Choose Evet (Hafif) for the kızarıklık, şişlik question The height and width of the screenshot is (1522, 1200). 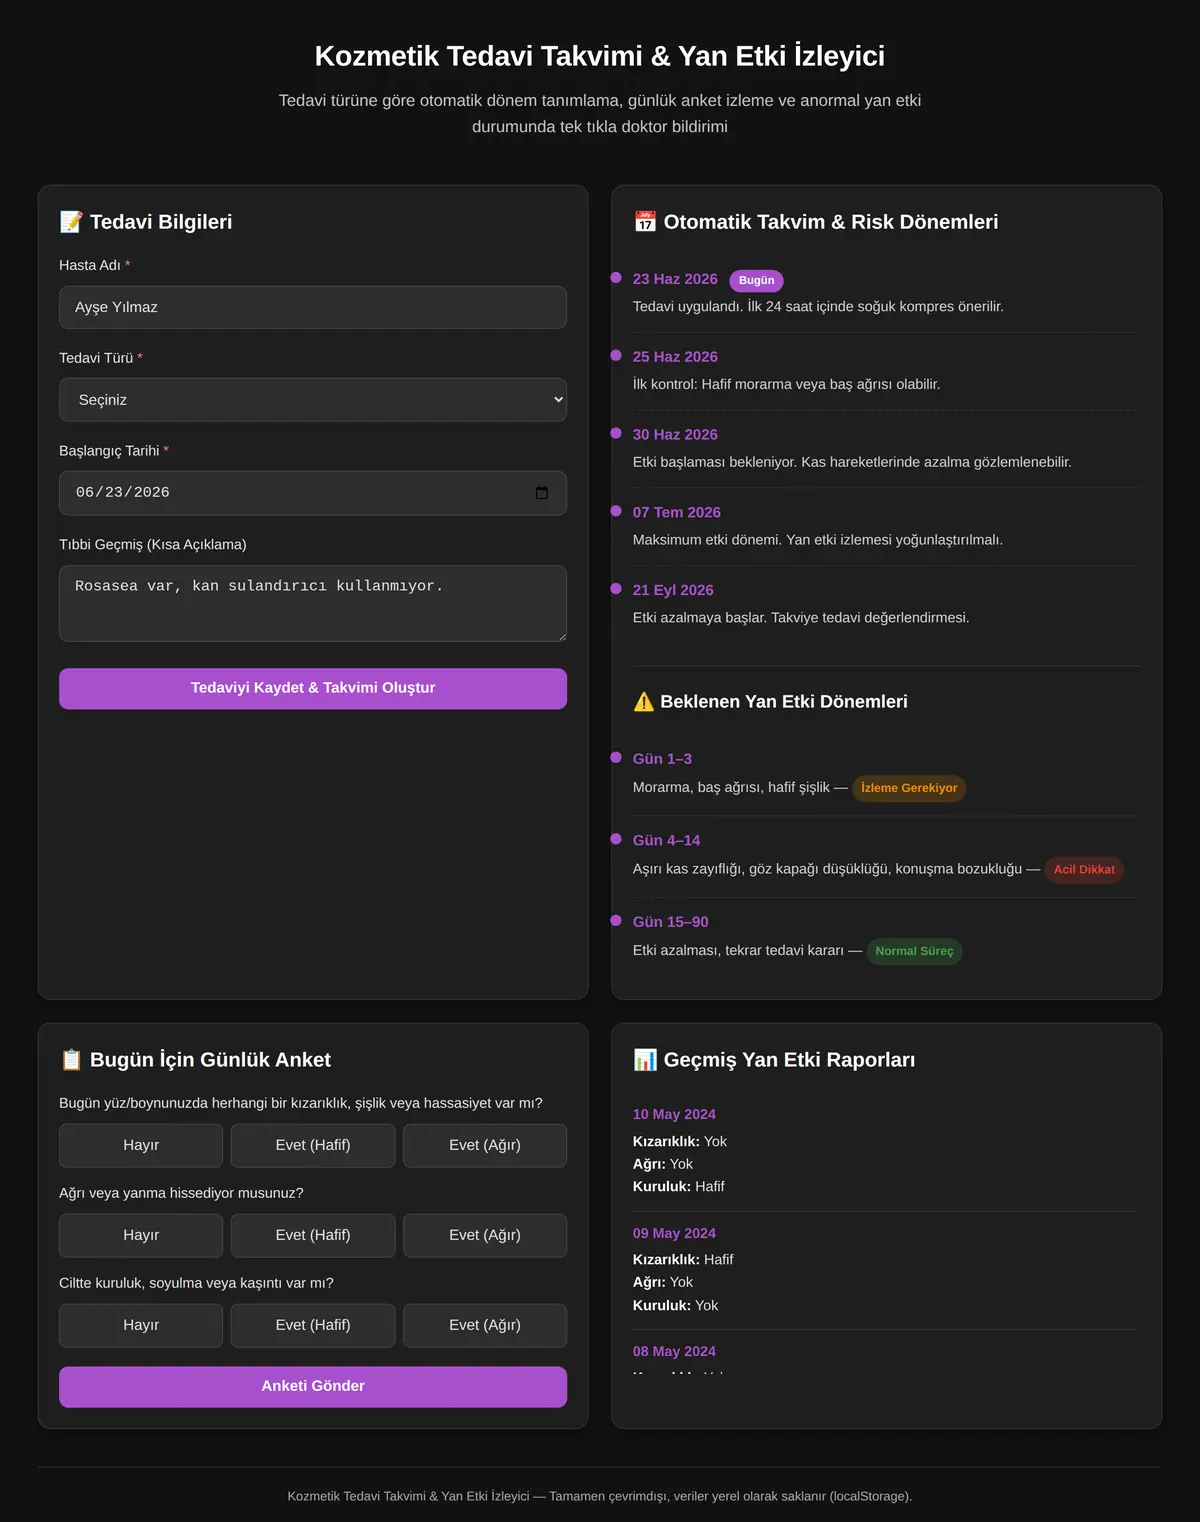coord(313,1146)
